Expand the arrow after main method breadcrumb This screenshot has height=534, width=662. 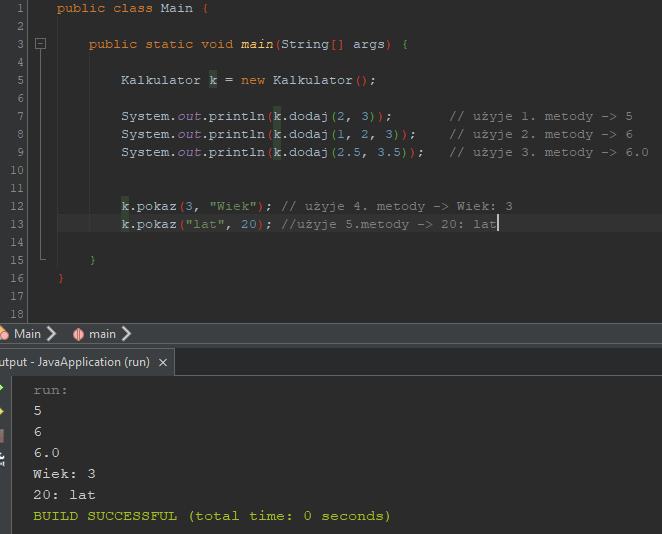point(126,334)
